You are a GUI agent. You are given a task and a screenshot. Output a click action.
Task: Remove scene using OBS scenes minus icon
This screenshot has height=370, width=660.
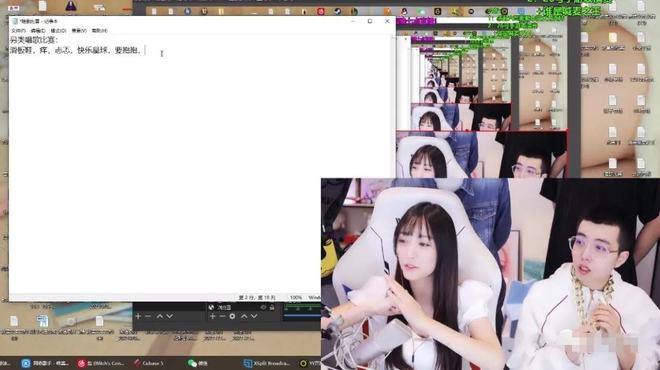[148, 316]
